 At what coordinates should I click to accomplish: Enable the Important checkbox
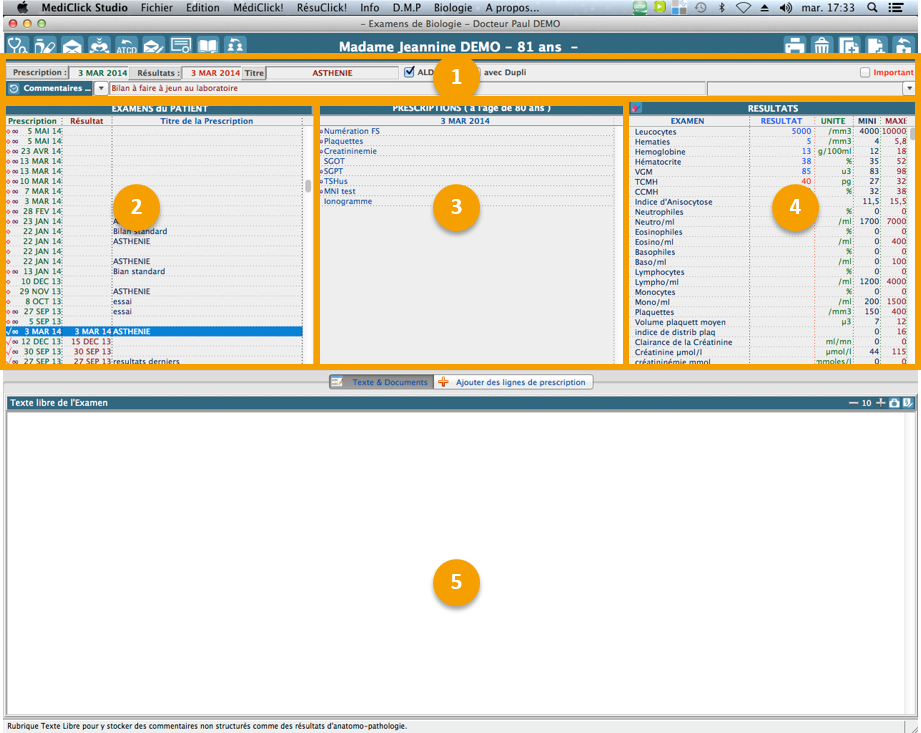tap(865, 72)
